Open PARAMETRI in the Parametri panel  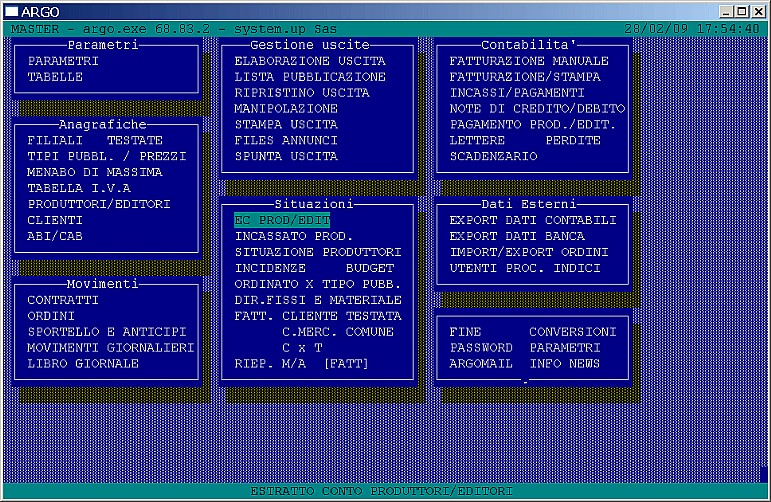coord(62,61)
